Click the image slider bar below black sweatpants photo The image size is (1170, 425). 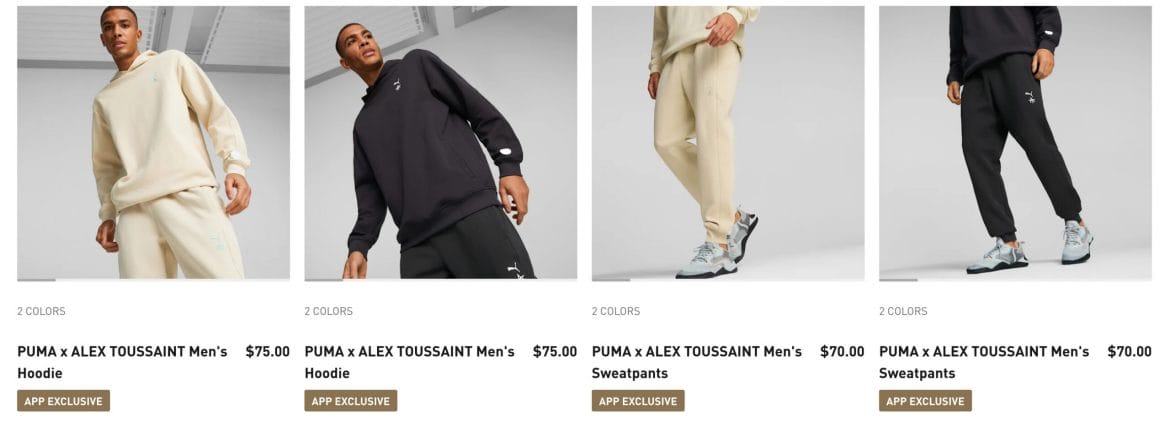coord(1015,280)
